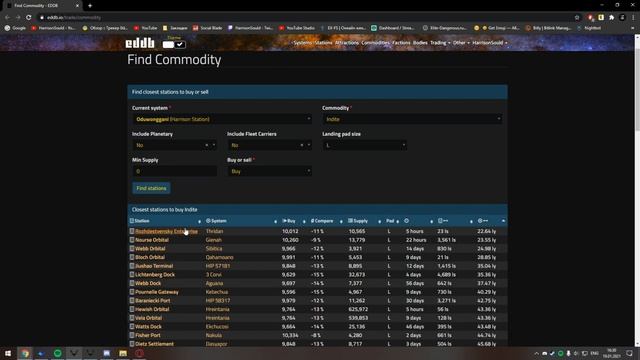Open the Social Blade bookmark

(x=208, y=28)
